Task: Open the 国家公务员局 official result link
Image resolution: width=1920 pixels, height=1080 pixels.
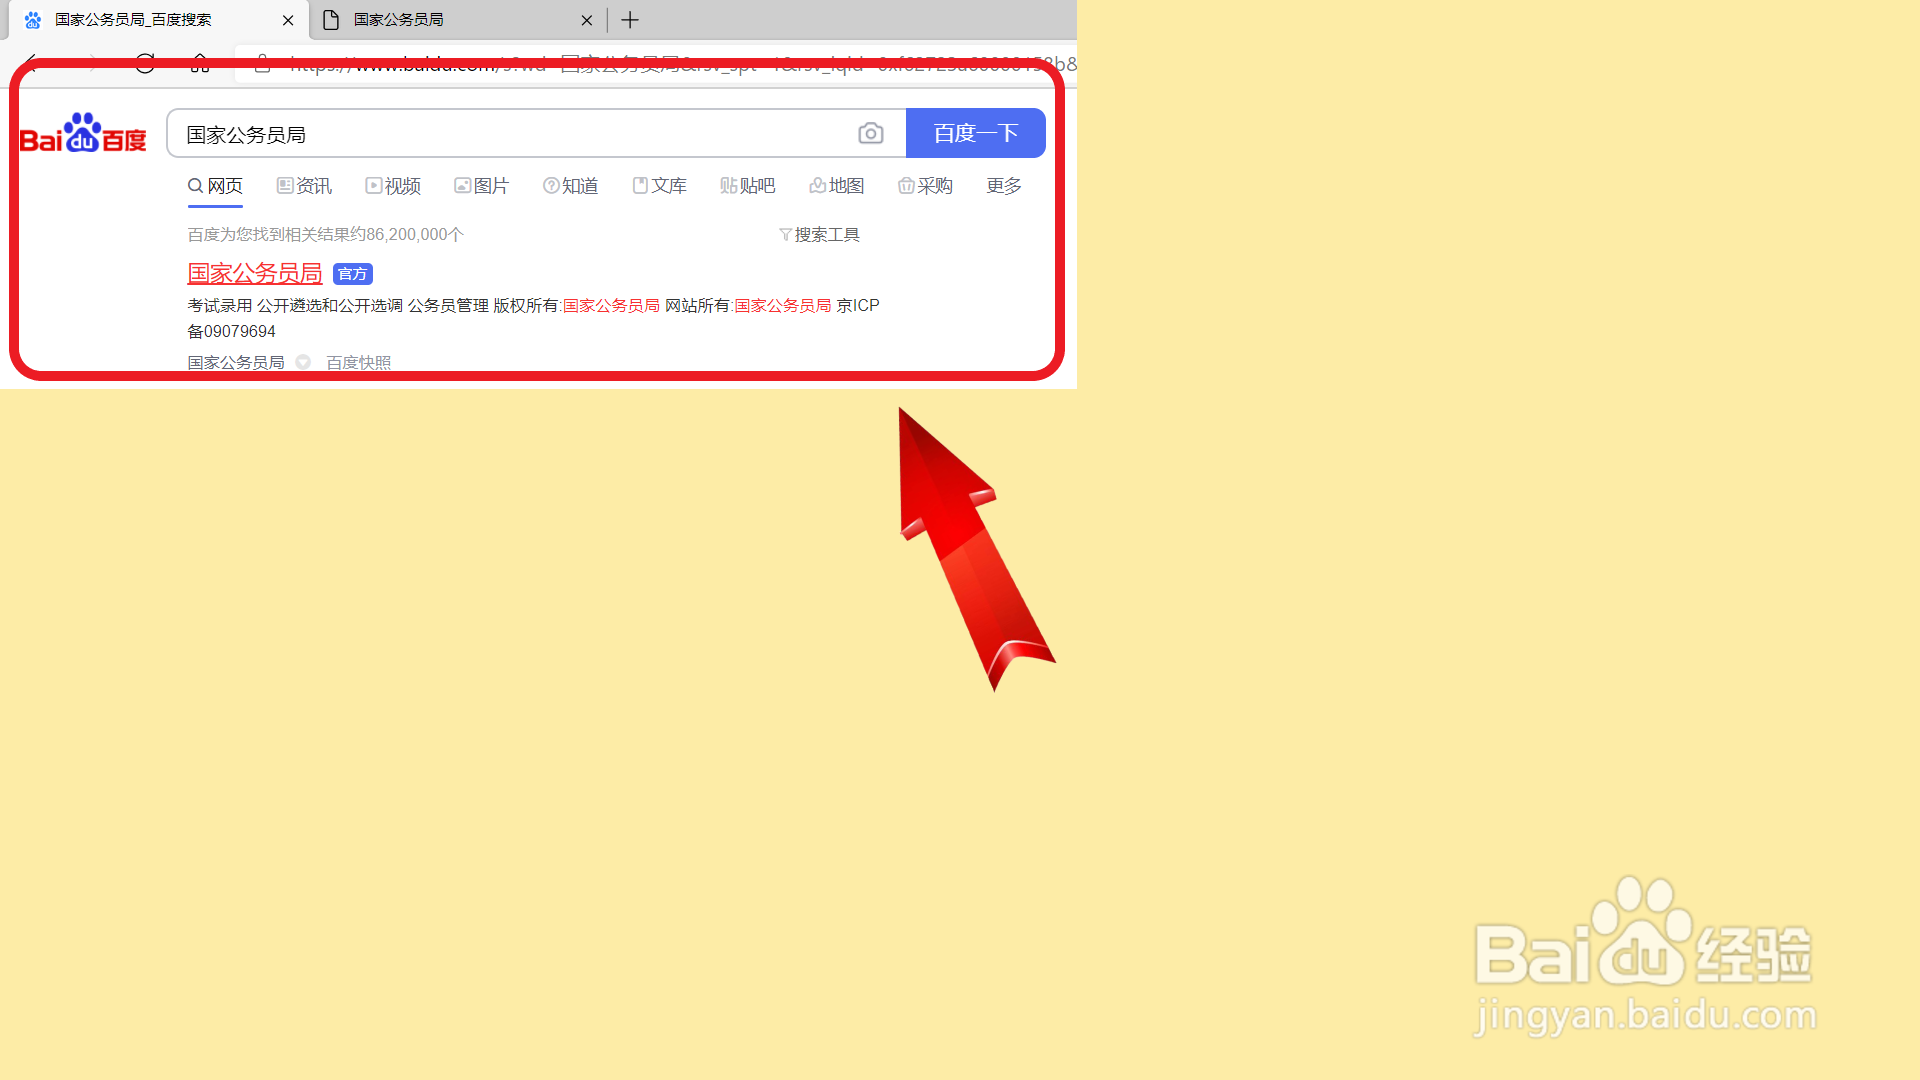Action: (254, 273)
